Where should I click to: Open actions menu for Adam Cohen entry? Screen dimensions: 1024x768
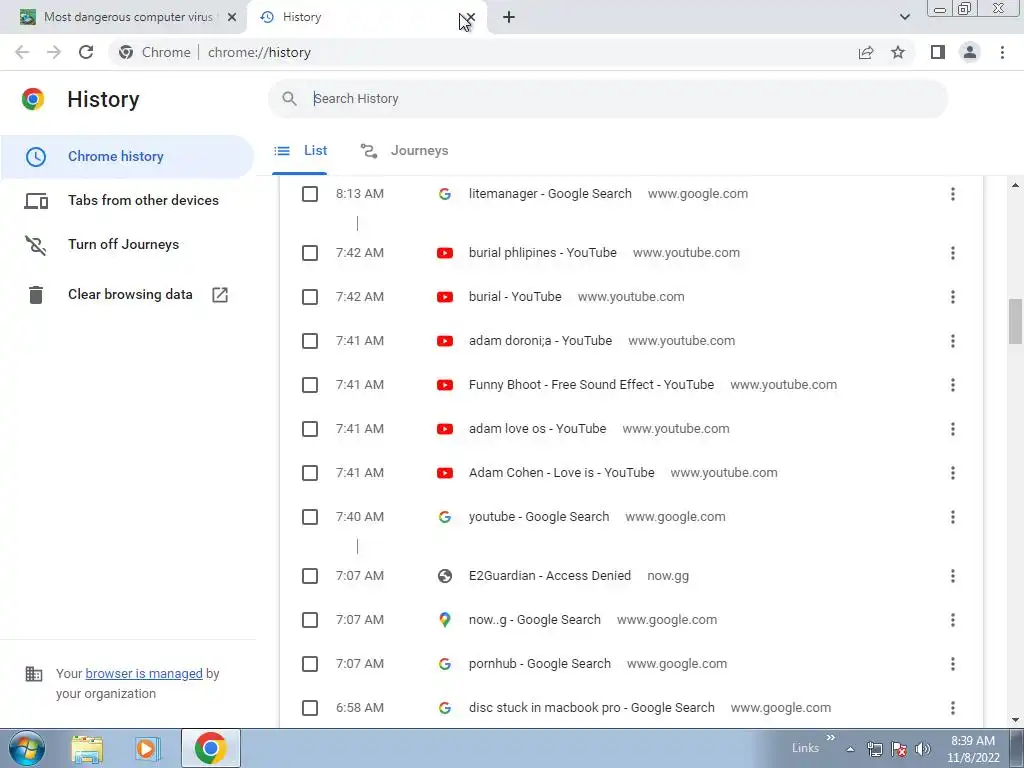pyautogui.click(x=953, y=473)
